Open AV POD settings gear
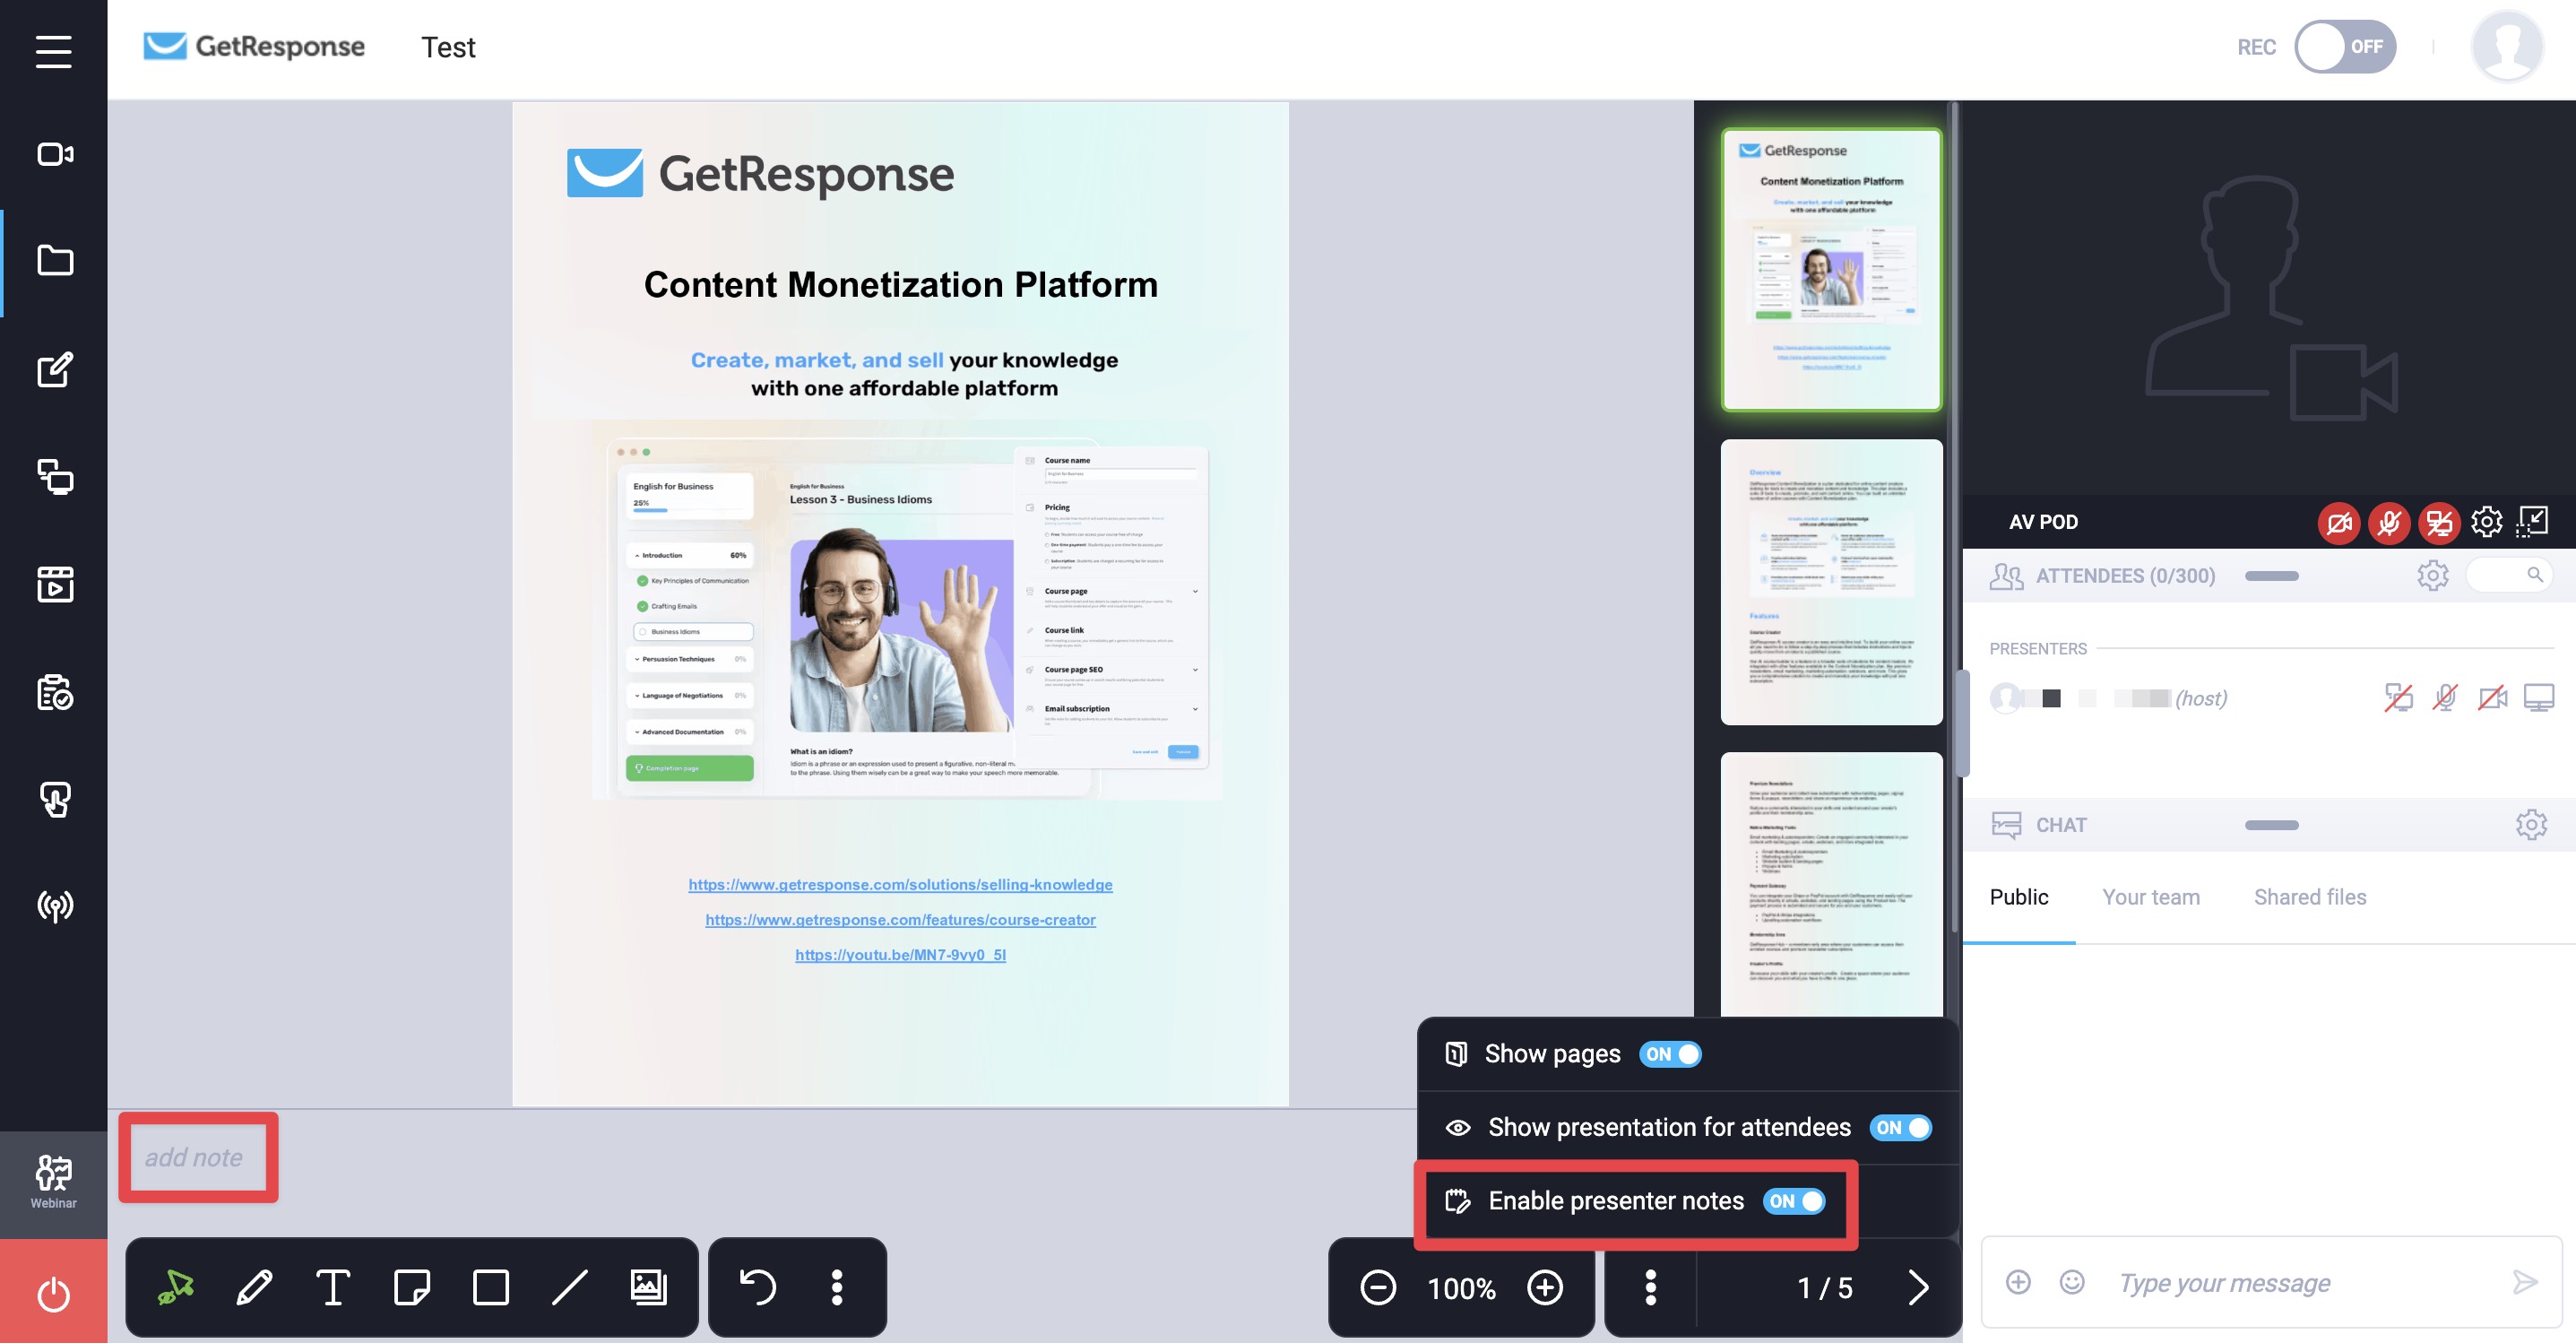The height and width of the screenshot is (1343, 2576). click(x=2486, y=522)
